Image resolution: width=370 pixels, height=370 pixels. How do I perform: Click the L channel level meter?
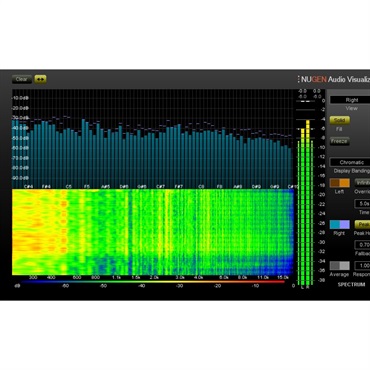pos(303,208)
